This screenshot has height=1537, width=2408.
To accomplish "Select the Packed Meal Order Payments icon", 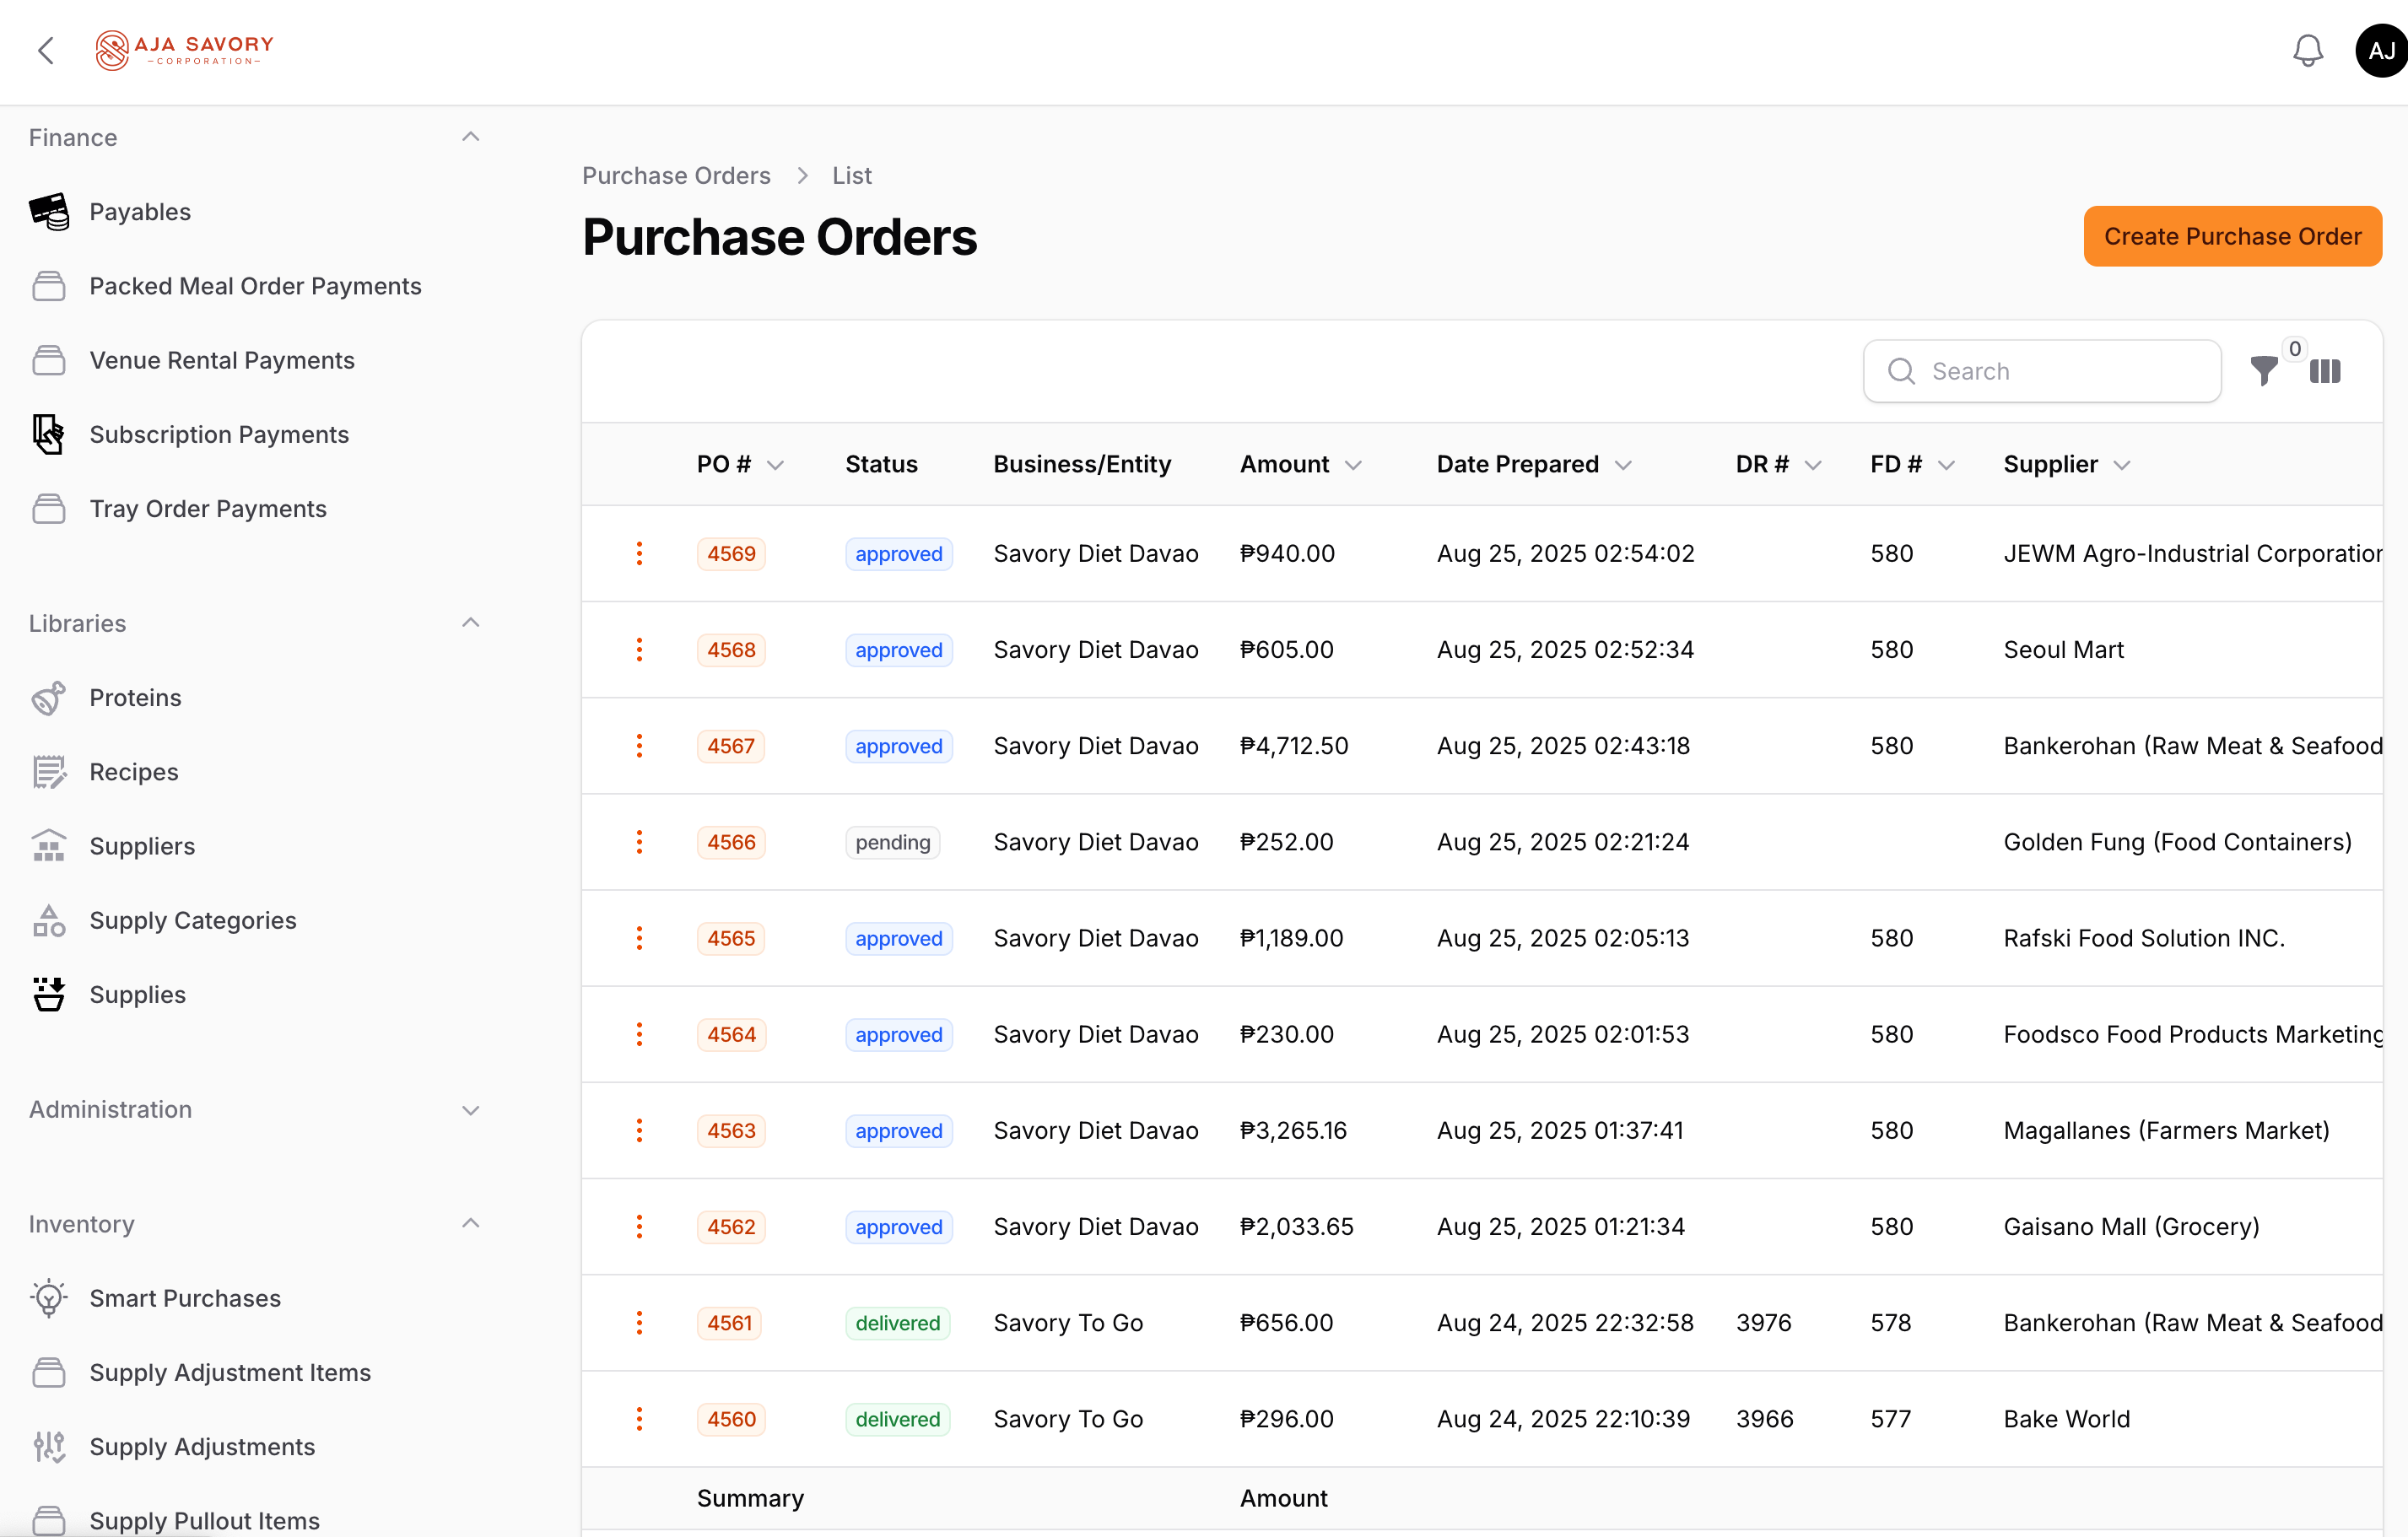I will pyautogui.click(x=49, y=286).
